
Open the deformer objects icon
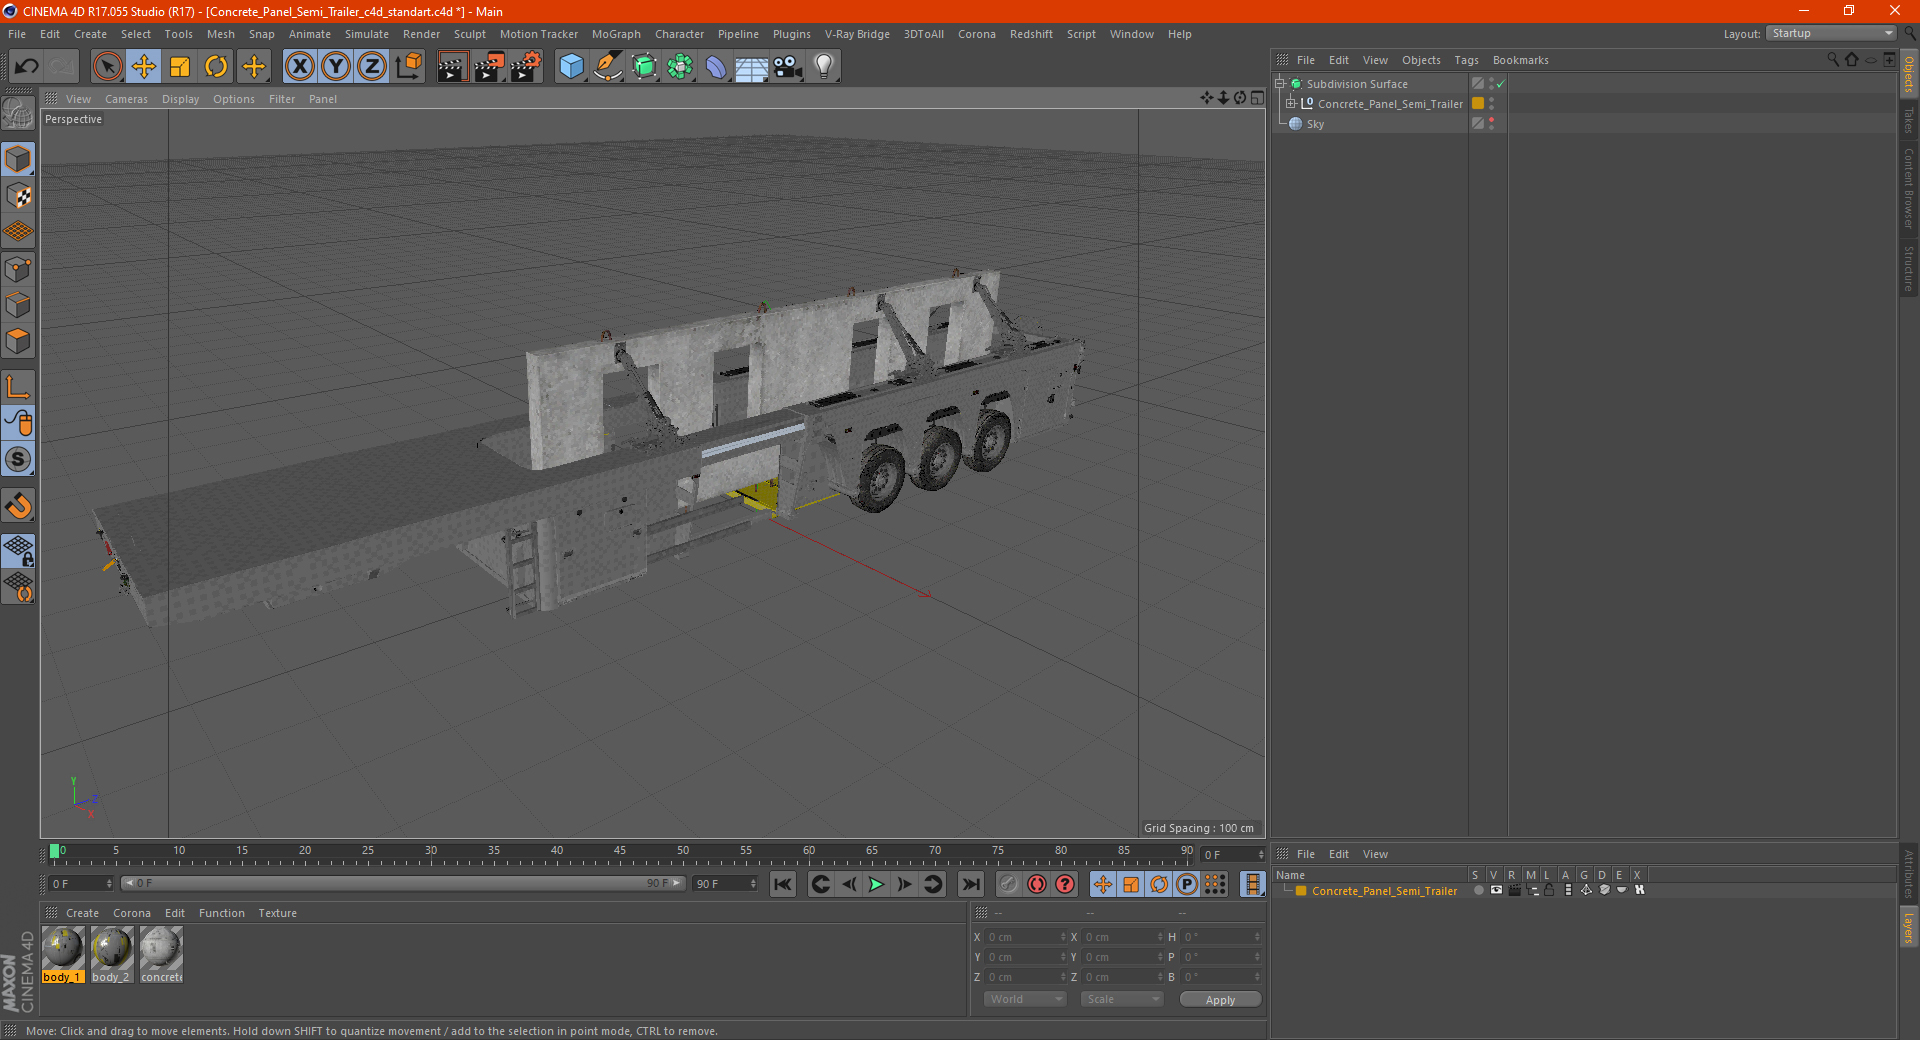[x=717, y=67]
